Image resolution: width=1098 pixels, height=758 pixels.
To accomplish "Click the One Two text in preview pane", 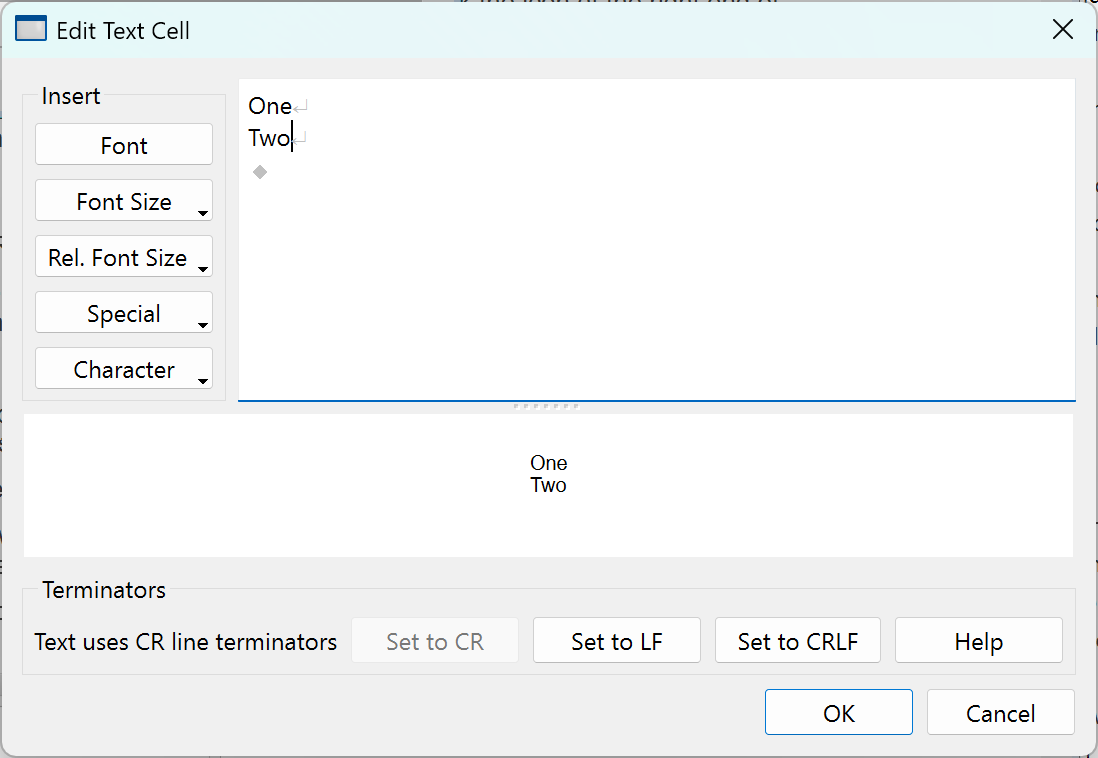I will point(548,474).
